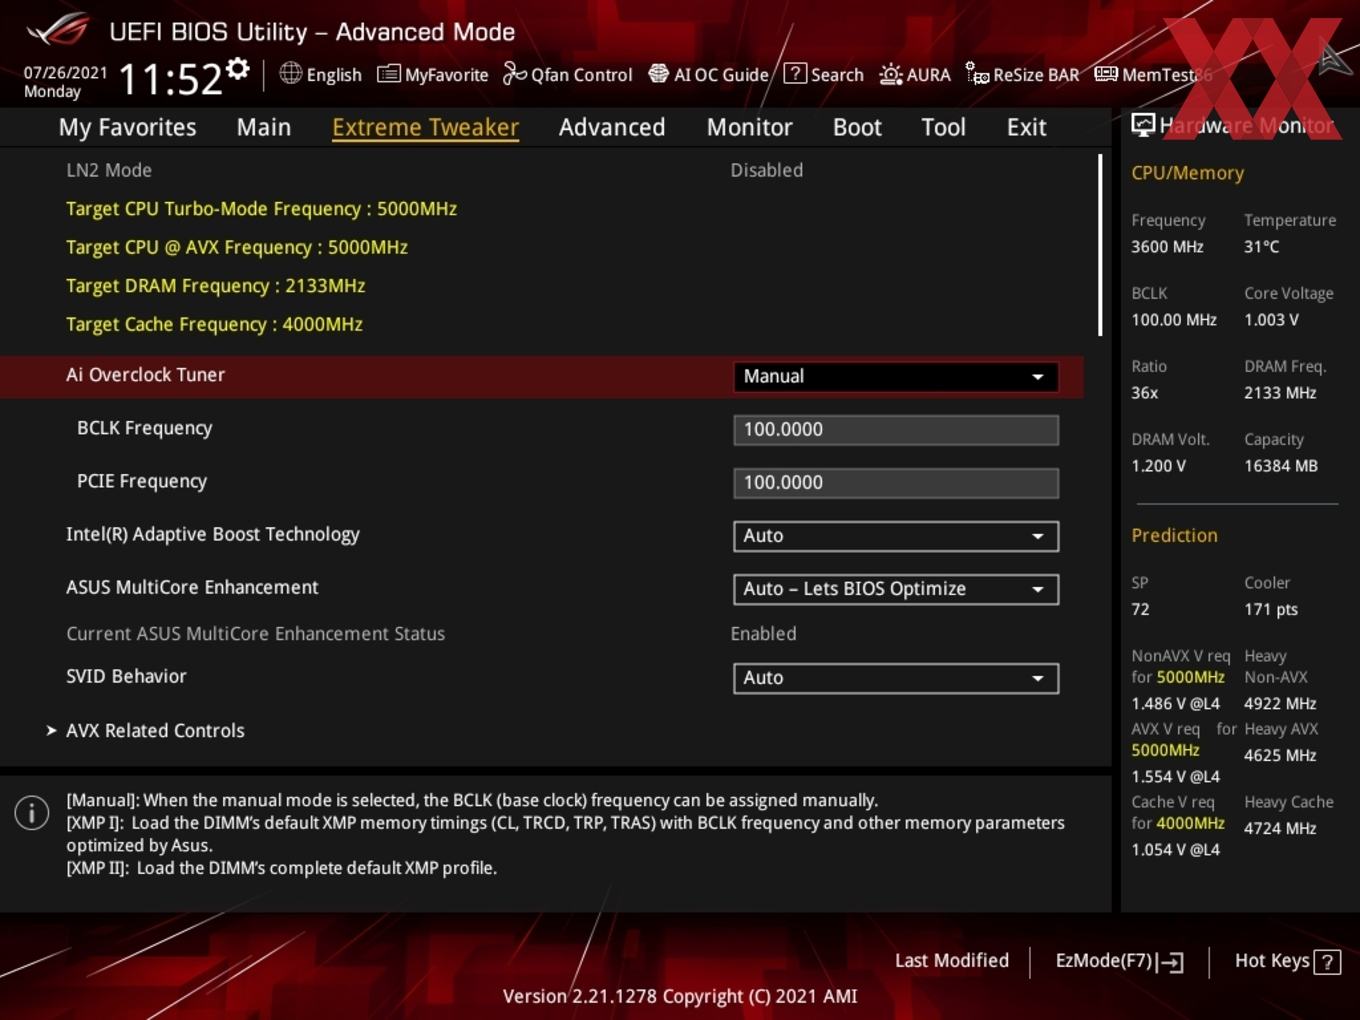Select the Extreme Tweaker tab
This screenshot has width=1360, height=1020.
[425, 127]
